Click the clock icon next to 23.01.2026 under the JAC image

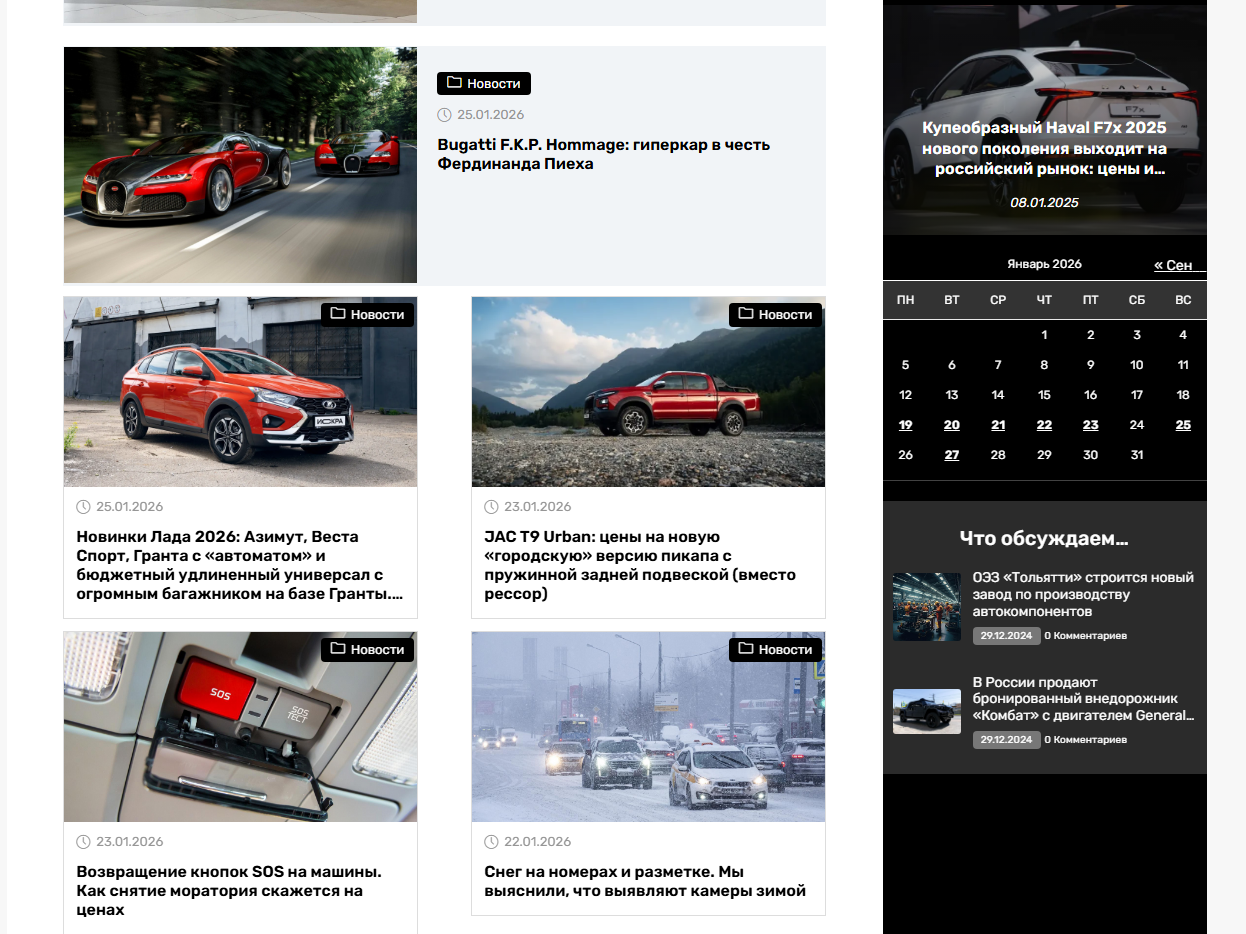[x=491, y=507]
